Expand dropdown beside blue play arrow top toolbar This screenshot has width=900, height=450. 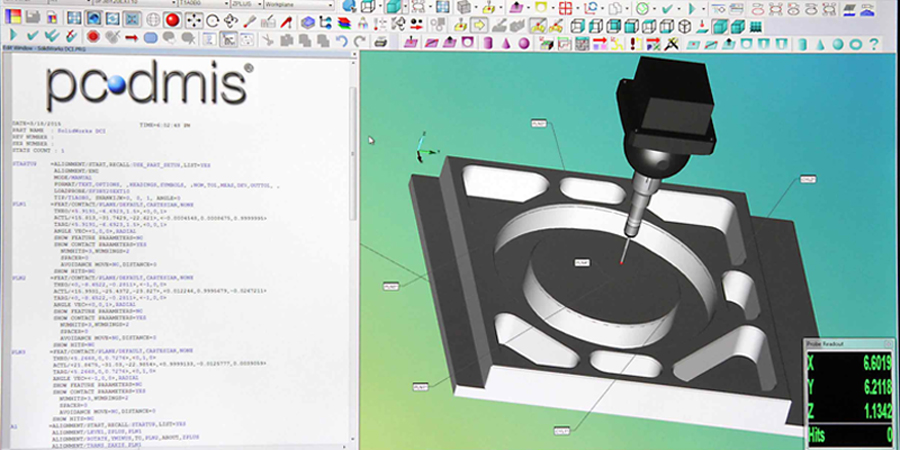[703, 9]
